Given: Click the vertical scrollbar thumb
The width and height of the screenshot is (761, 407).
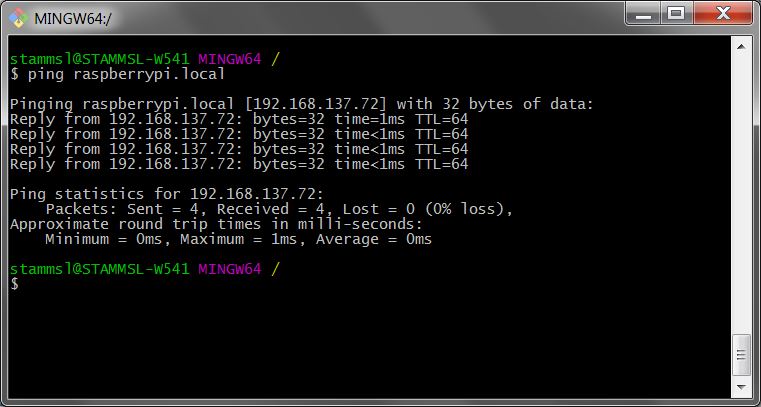Looking at the screenshot, I should pyautogui.click(x=741, y=356).
